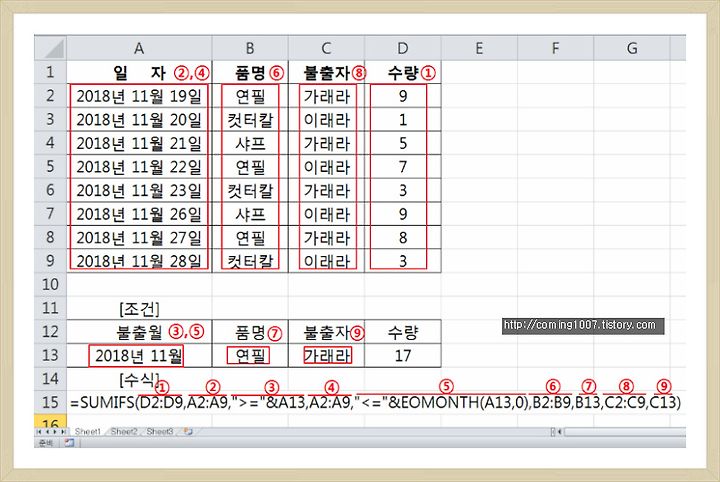The image size is (720, 482).
Task: Click cell A5 with 2018년 11월 22일
Action: click(139, 166)
